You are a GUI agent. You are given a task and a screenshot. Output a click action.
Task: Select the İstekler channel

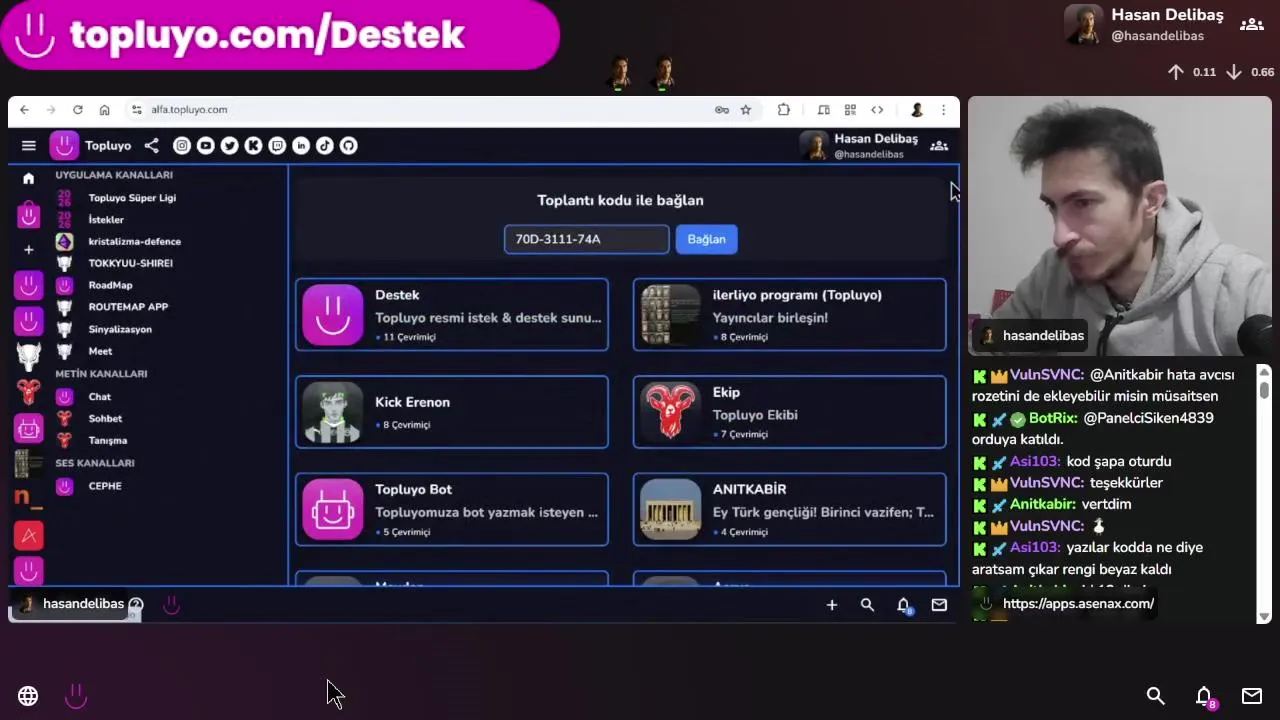[106, 220]
